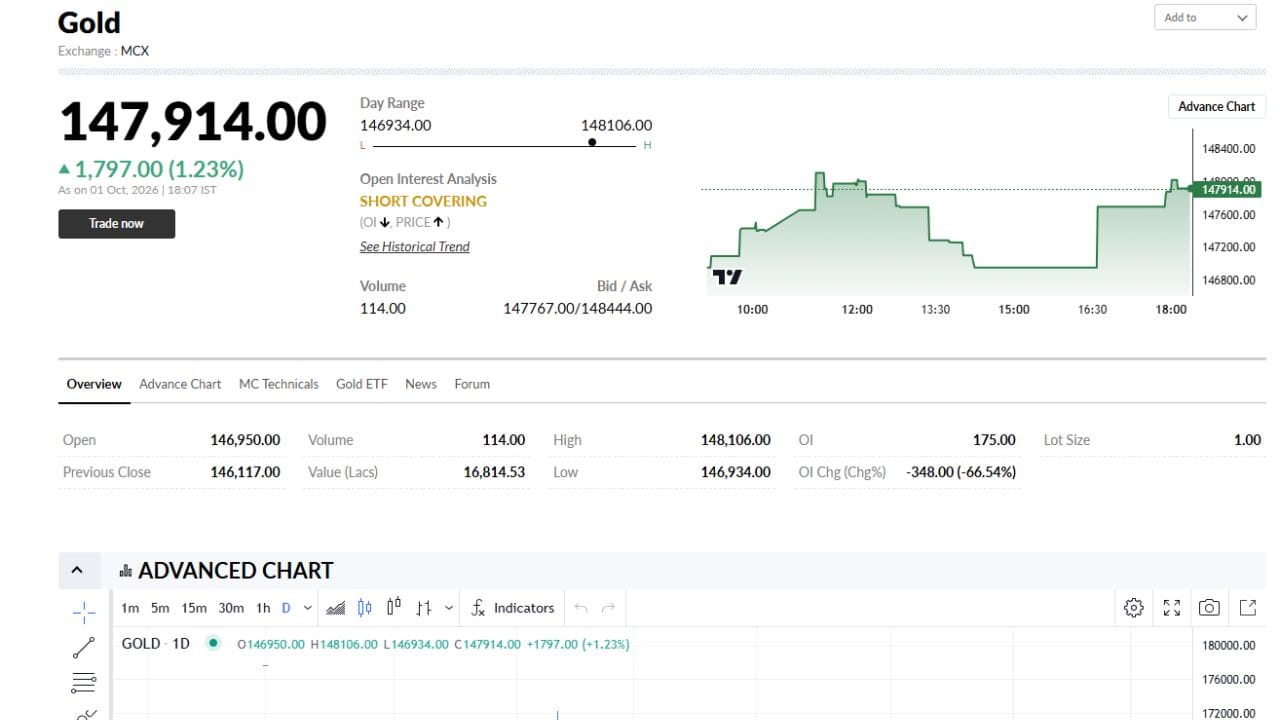The width and height of the screenshot is (1280, 720).
Task: Switch to area chart style
Action: (336, 608)
